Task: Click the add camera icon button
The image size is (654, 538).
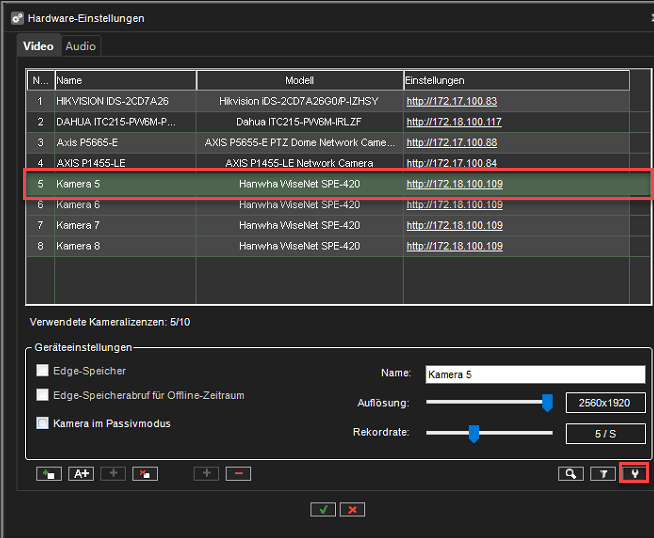Action: coord(47,474)
